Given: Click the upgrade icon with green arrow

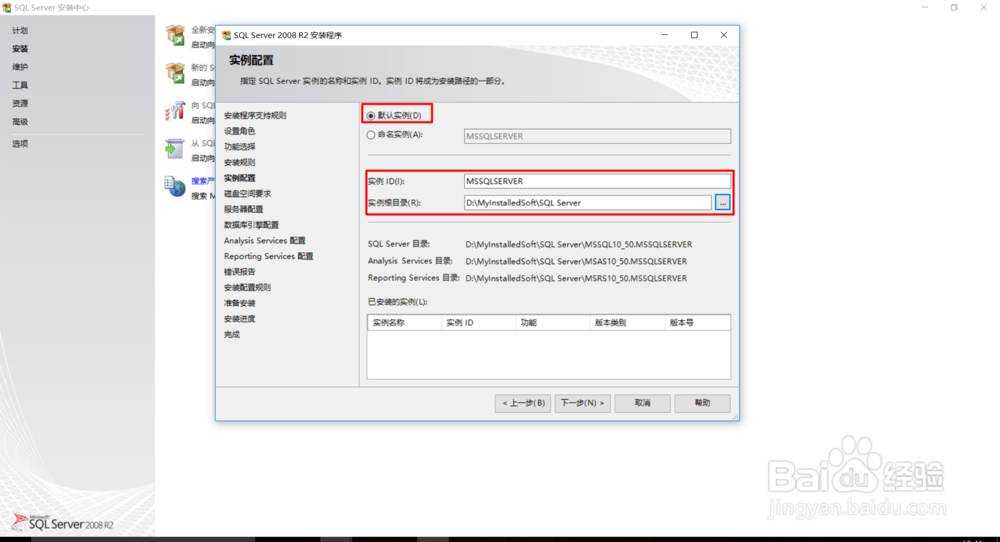Looking at the screenshot, I should 175,149.
